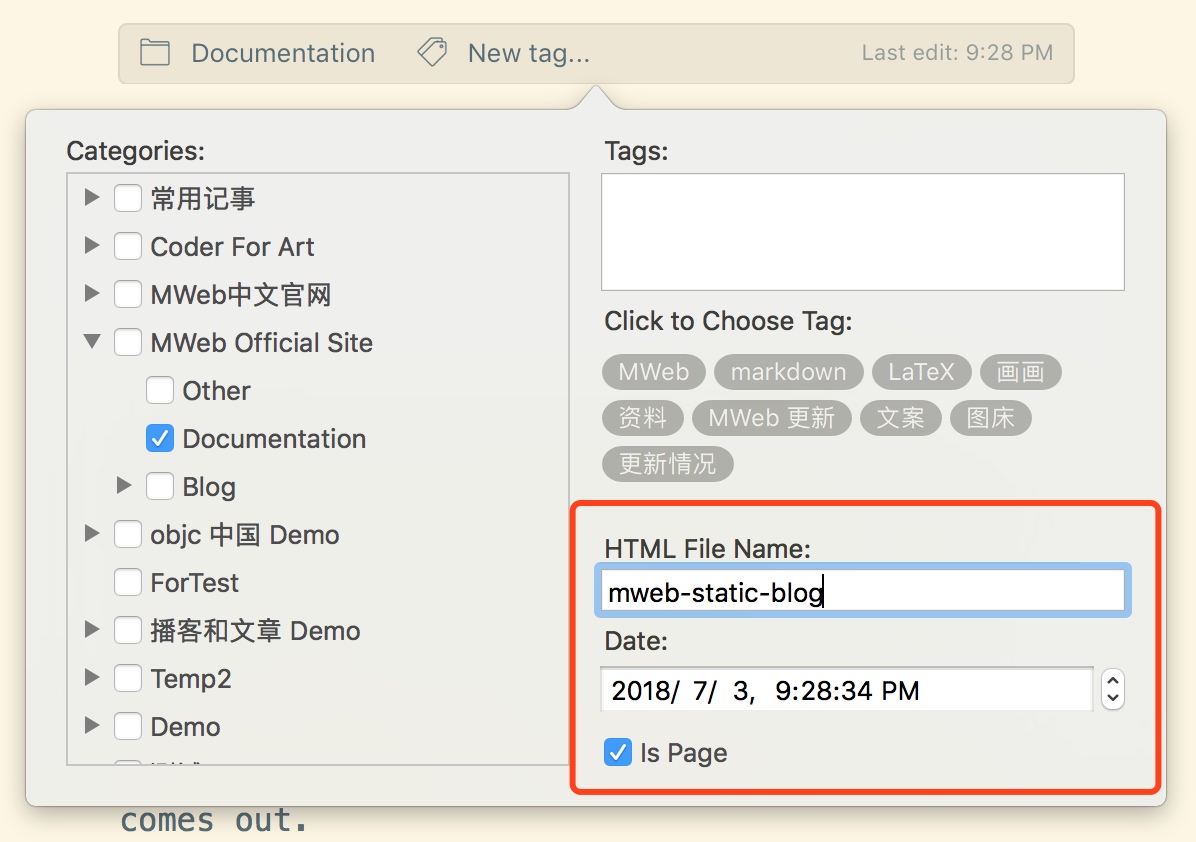The width and height of the screenshot is (1196, 842).
Task: Pick the 图床 tag
Action: [x=990, y=418]
